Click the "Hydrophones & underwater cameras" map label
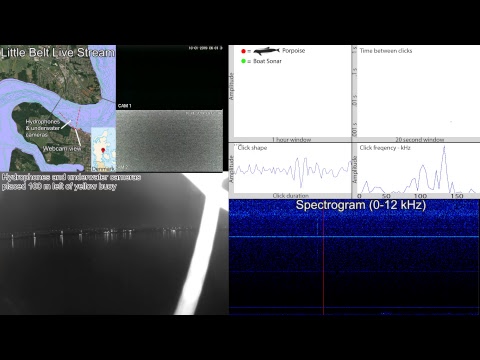The width and height of the screenshot is (480, 360). [42, 128]
